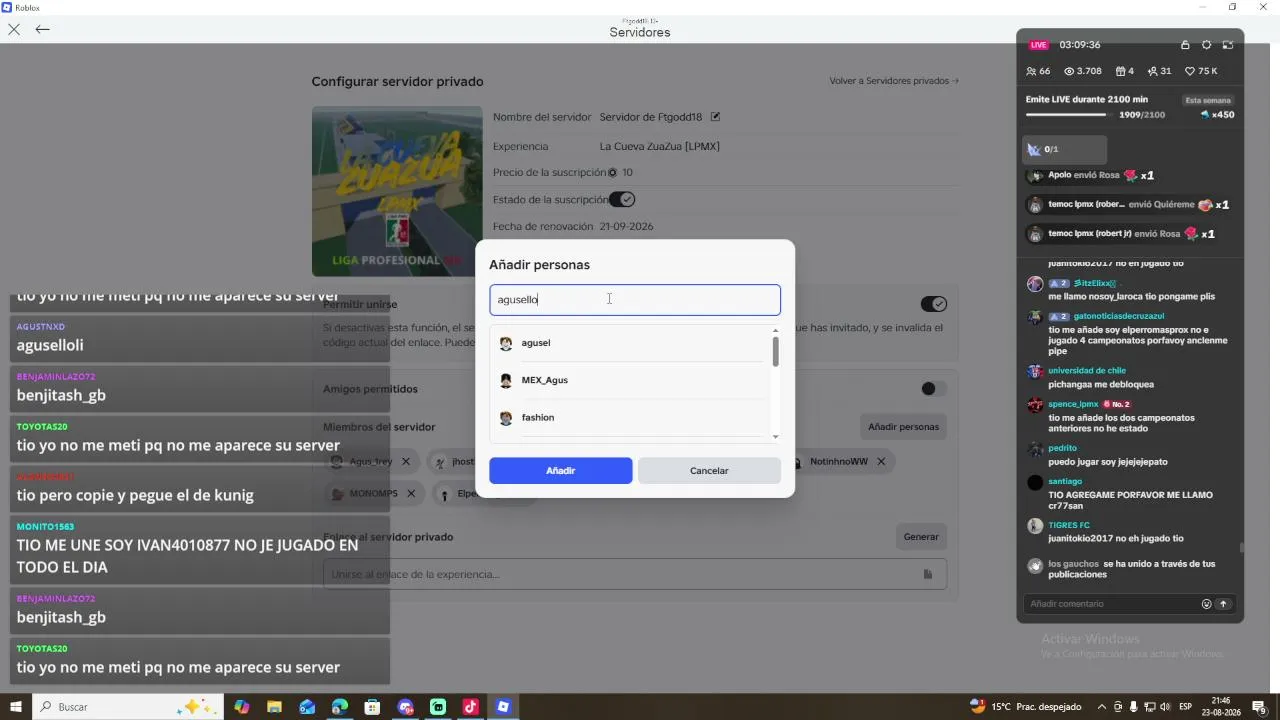
Task: Open the emoji picker in comment box
Action: 1206,604
